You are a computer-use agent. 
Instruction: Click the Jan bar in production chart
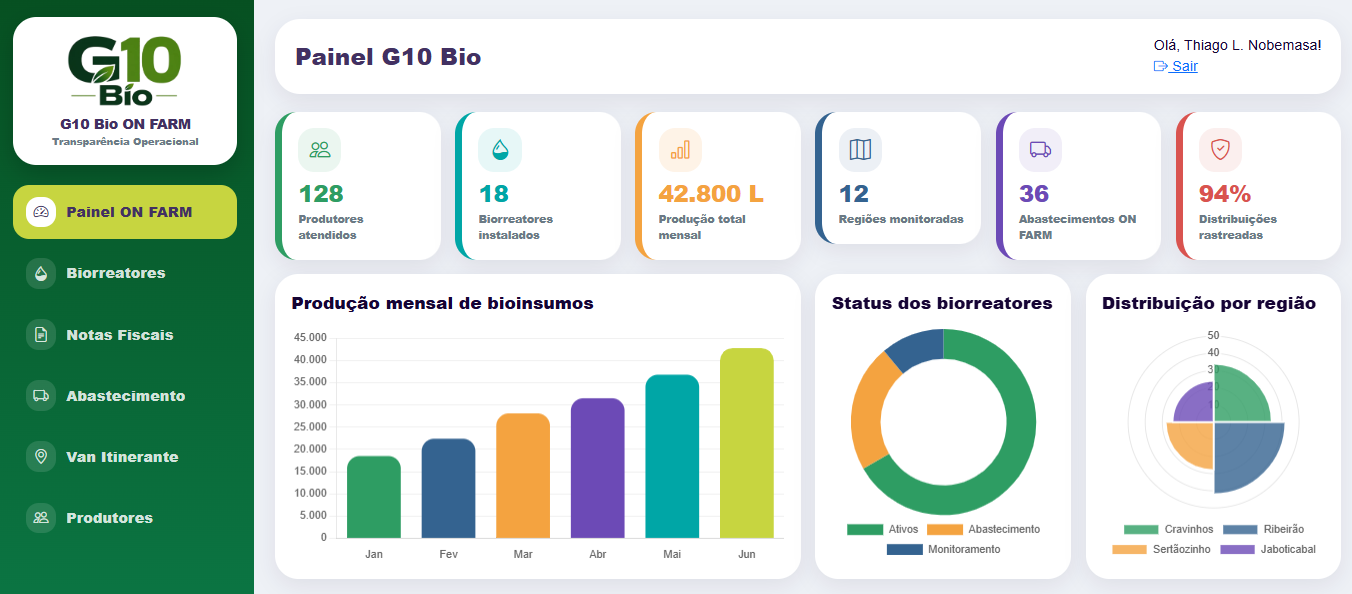tap(374, 497)
